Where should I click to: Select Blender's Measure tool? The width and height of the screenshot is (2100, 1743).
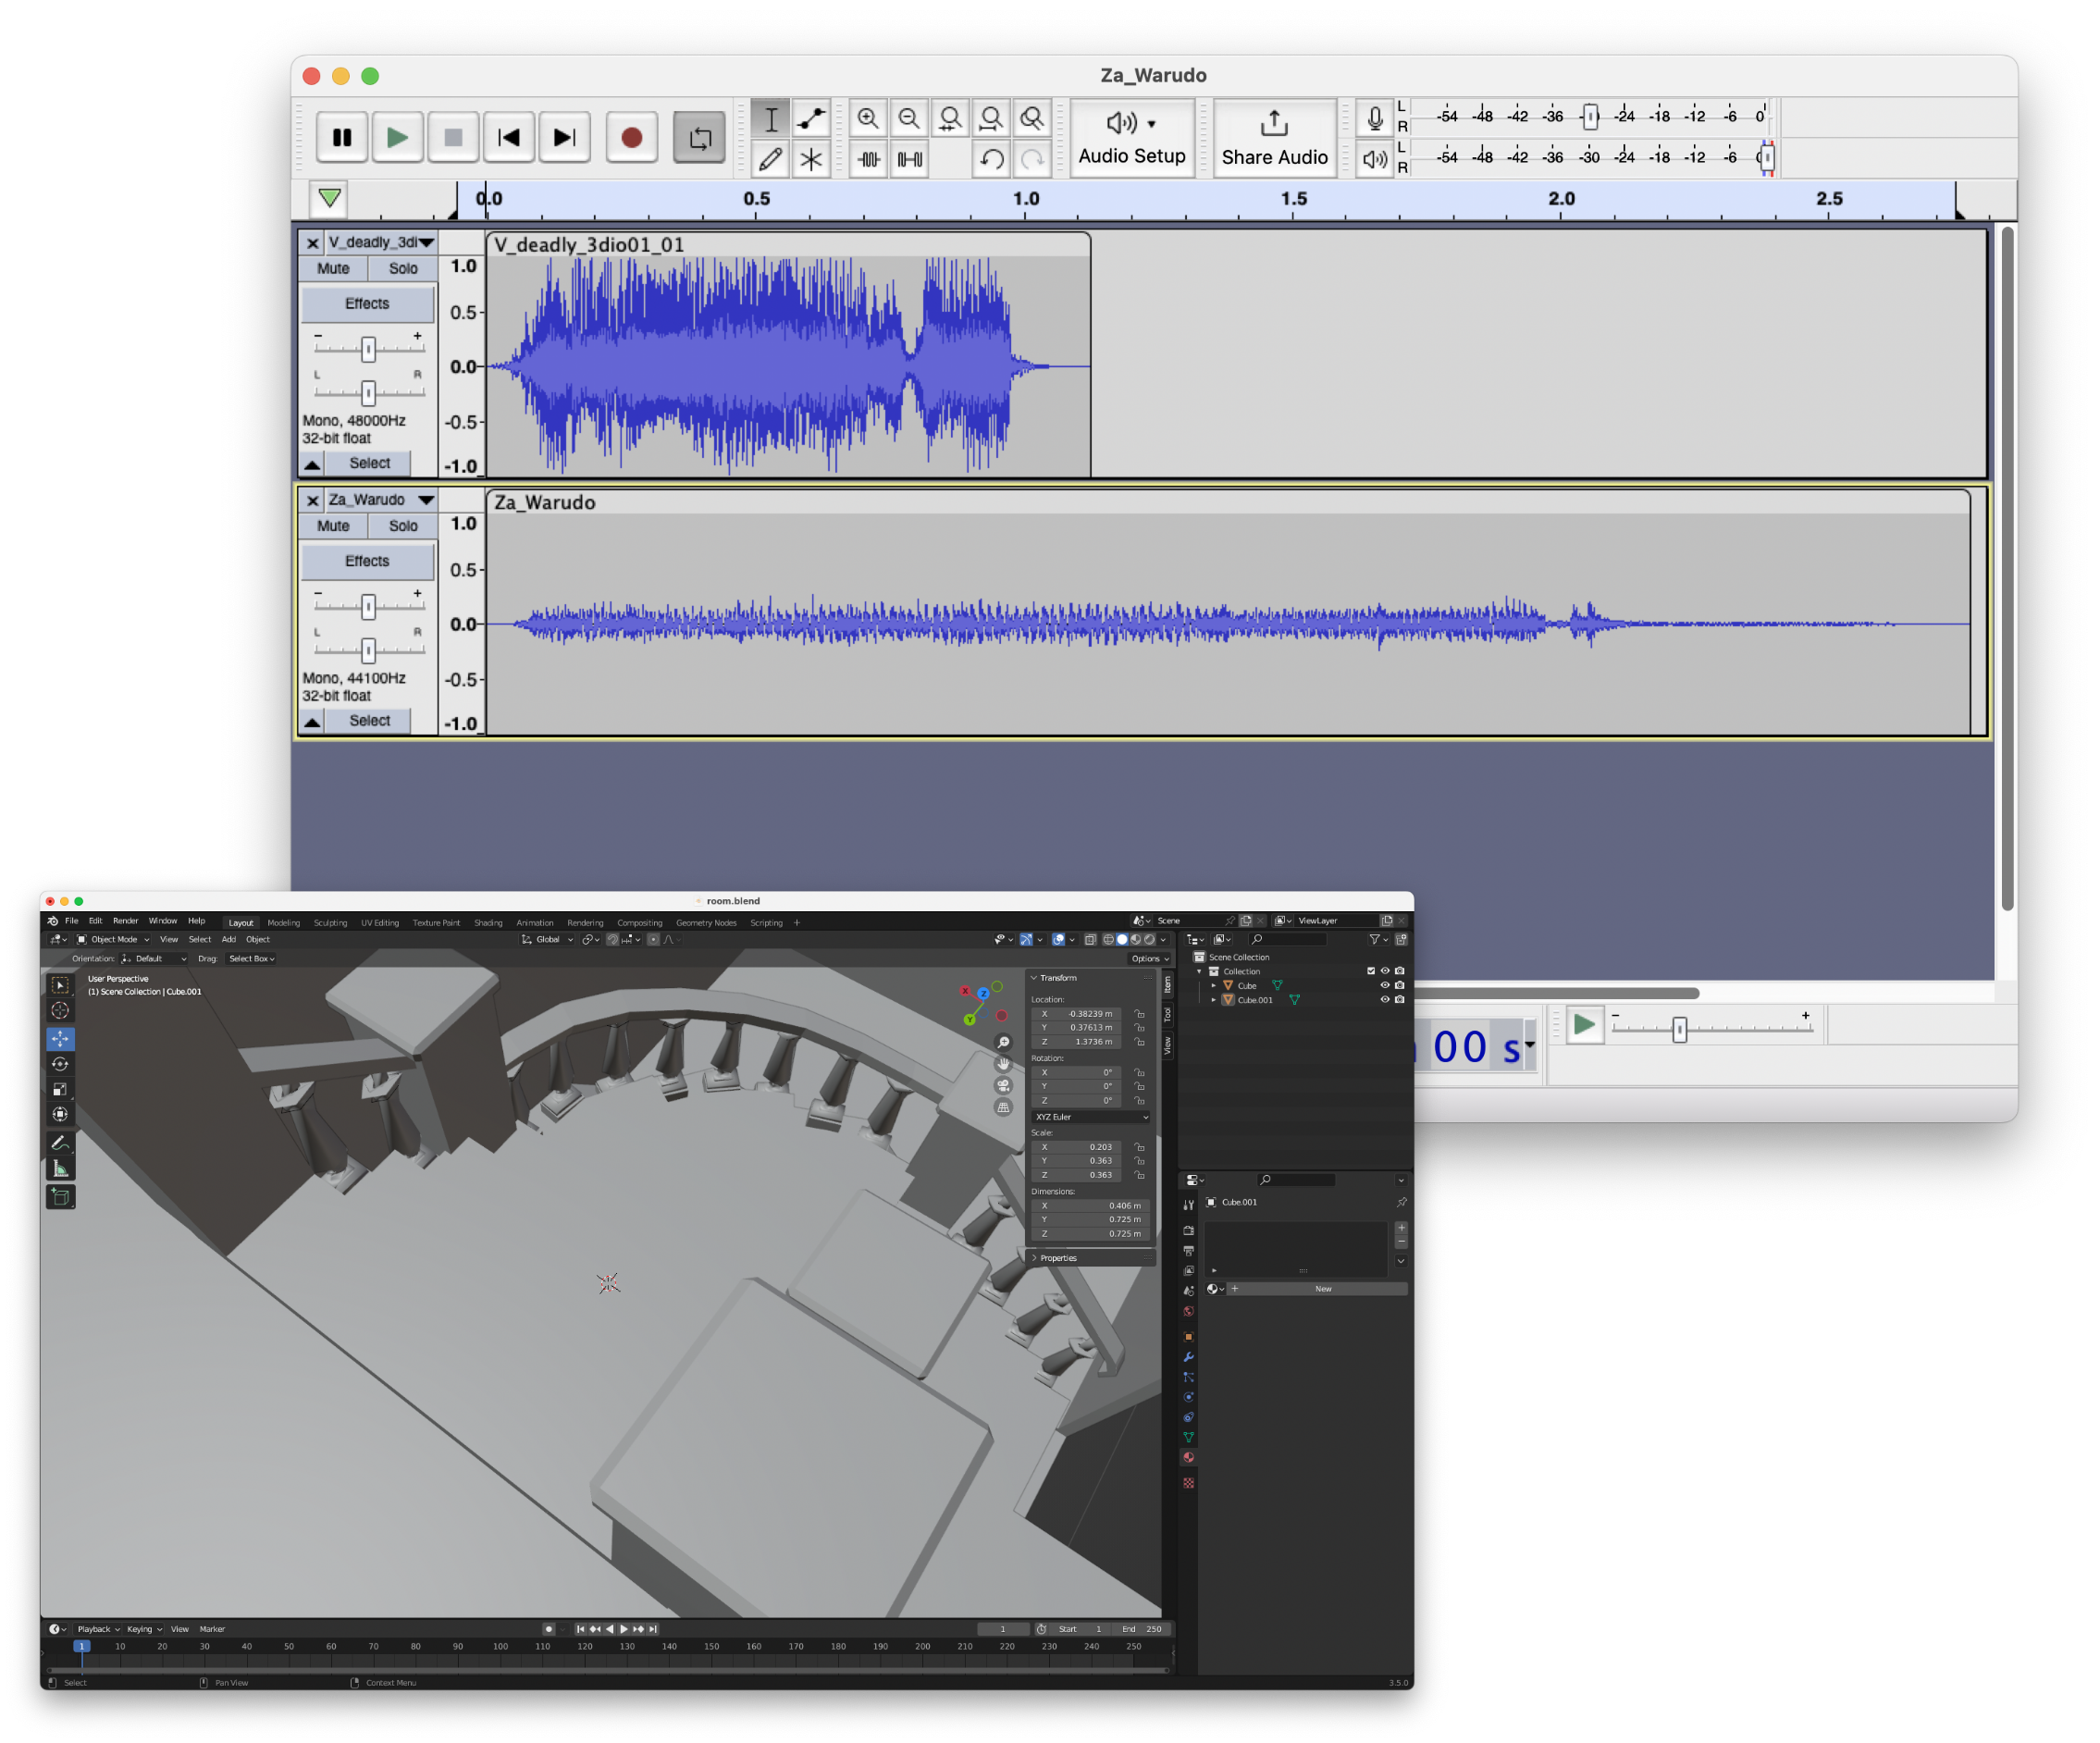(60, 1169)
